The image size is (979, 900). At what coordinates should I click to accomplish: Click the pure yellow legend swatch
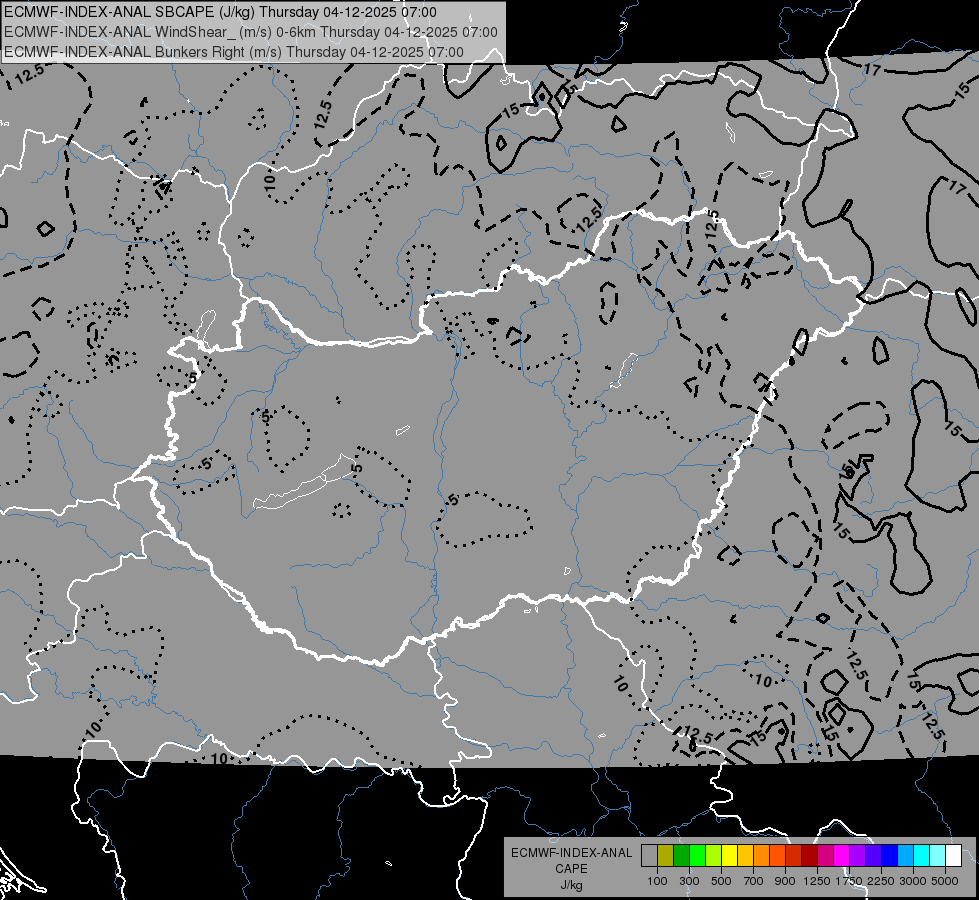pyautogui.click(x=729, y=856)
